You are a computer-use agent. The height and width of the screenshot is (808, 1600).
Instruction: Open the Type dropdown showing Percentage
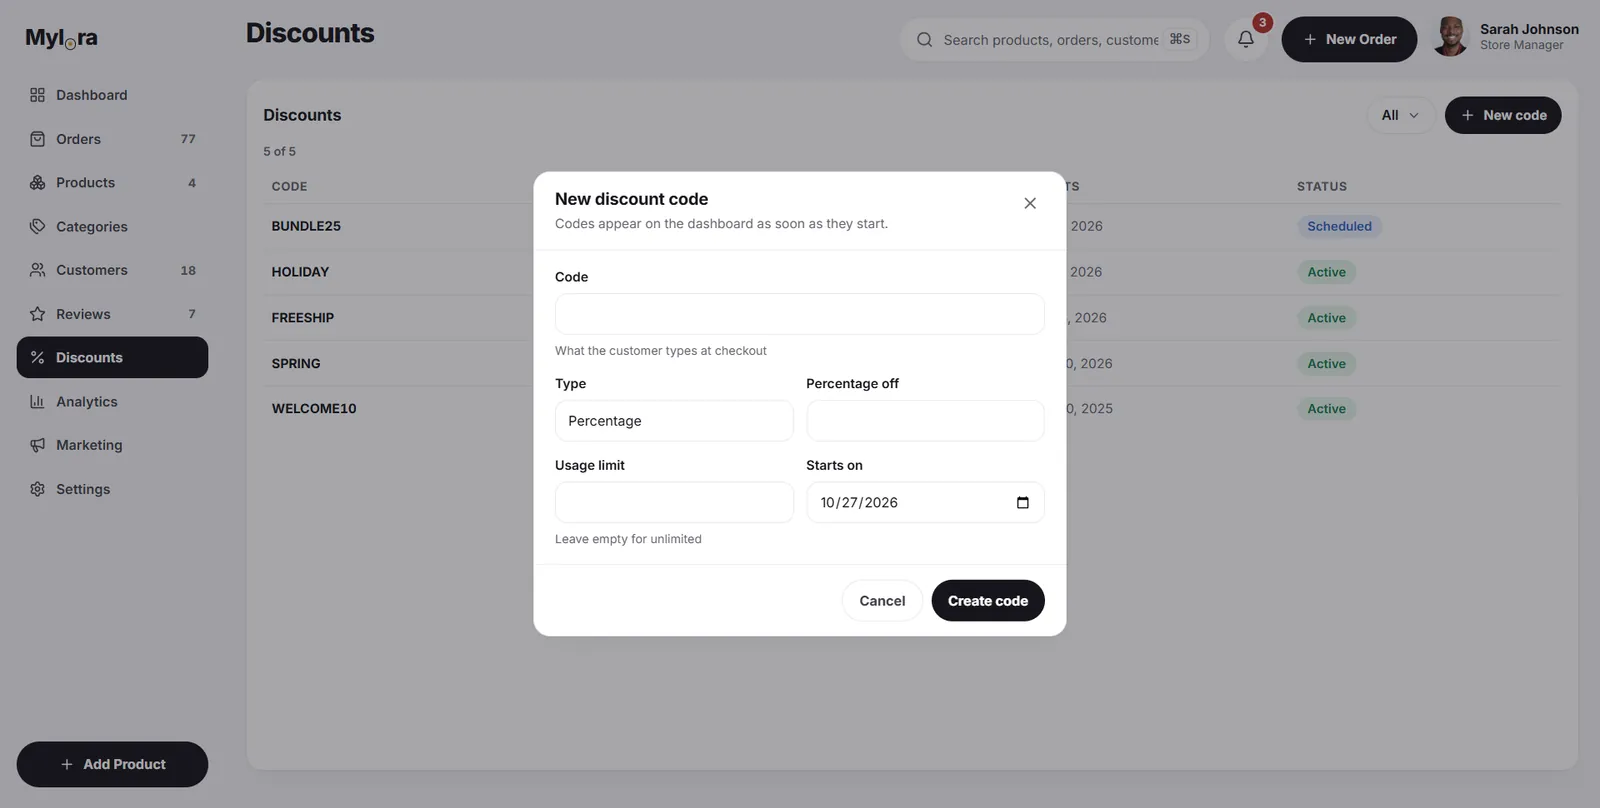point(674,421)
